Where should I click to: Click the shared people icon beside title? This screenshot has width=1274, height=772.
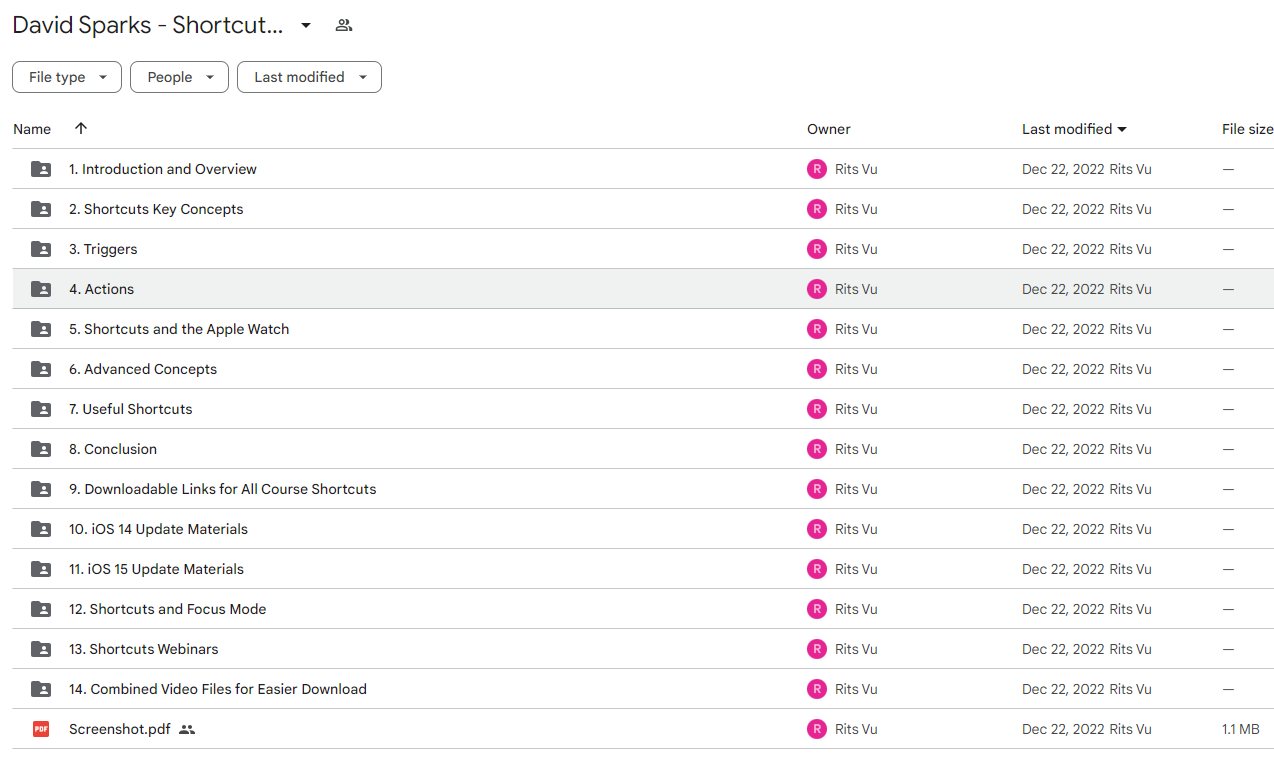(344, 25)
